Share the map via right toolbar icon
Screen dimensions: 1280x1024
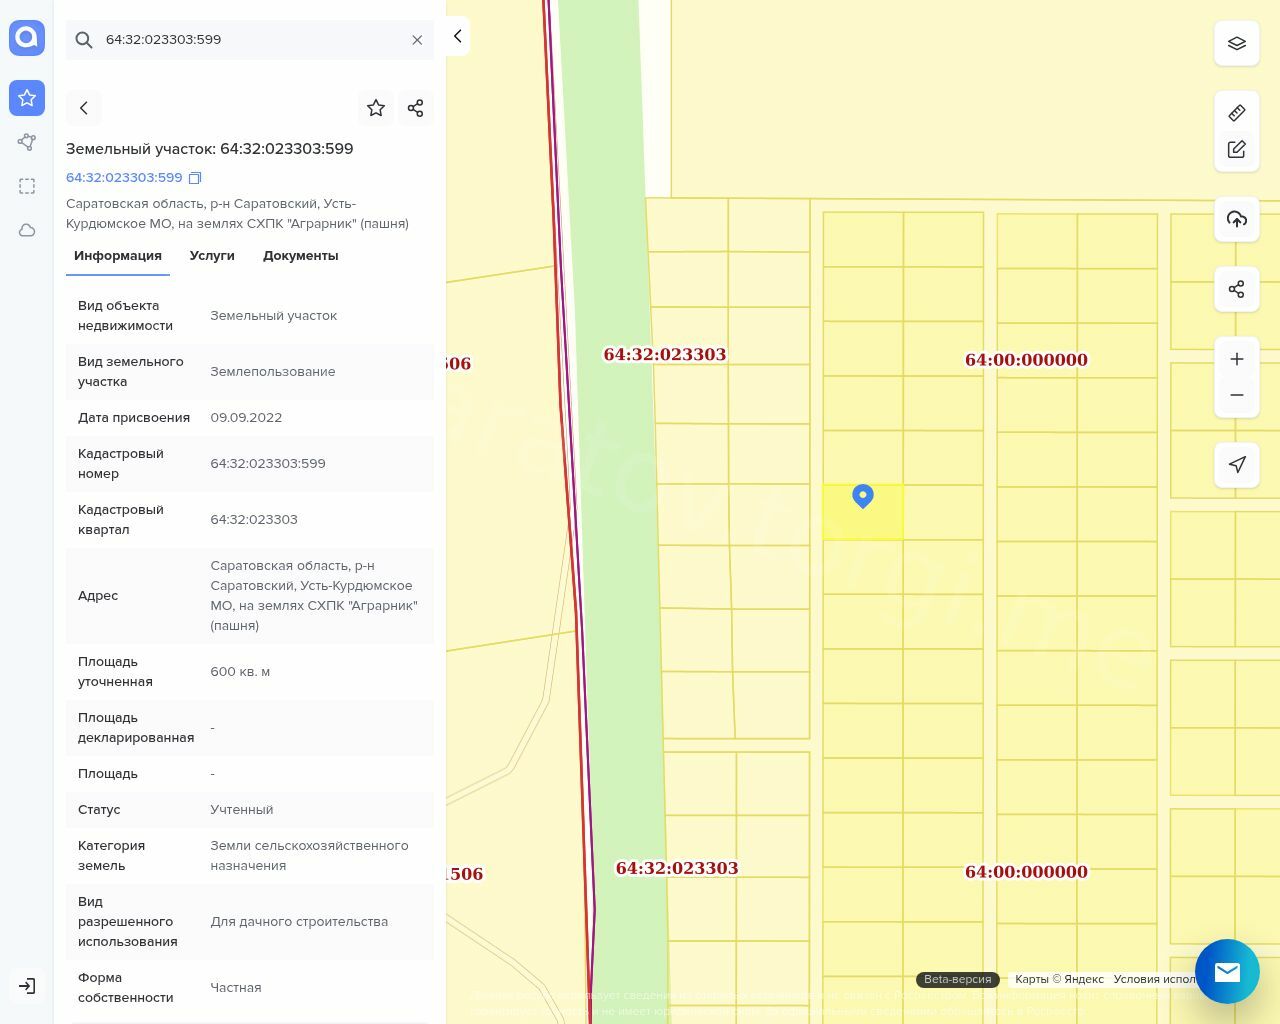pyautogui.click(x=1236, y=289)
